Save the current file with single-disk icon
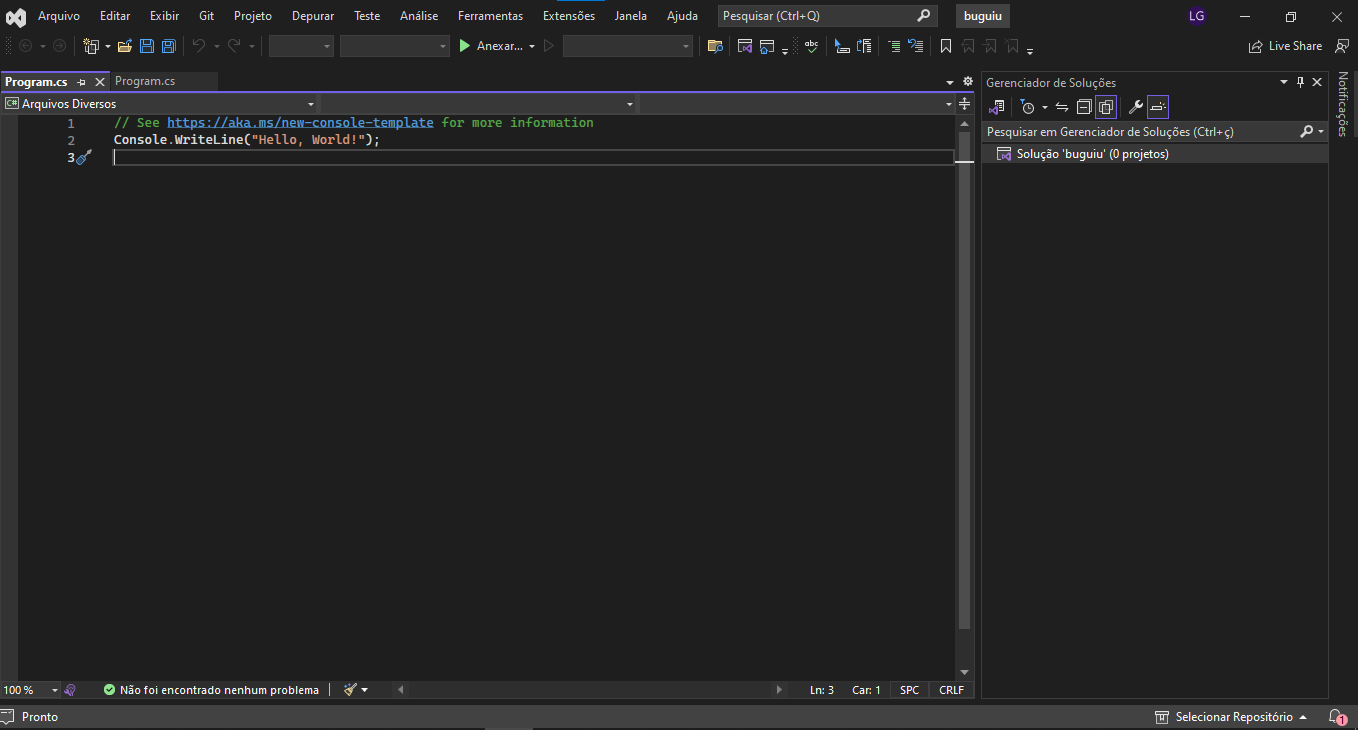Viewport: 1358px width, 730px height. pyautogui.click(x=147, y=46)
